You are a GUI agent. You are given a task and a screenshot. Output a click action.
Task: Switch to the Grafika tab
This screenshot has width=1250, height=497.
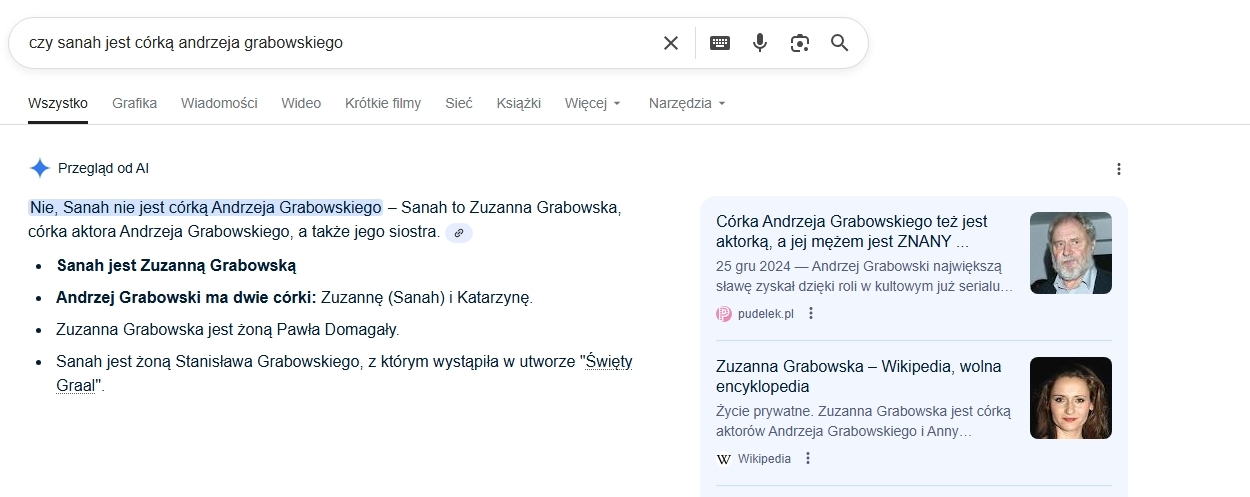[x=134, y=103]
